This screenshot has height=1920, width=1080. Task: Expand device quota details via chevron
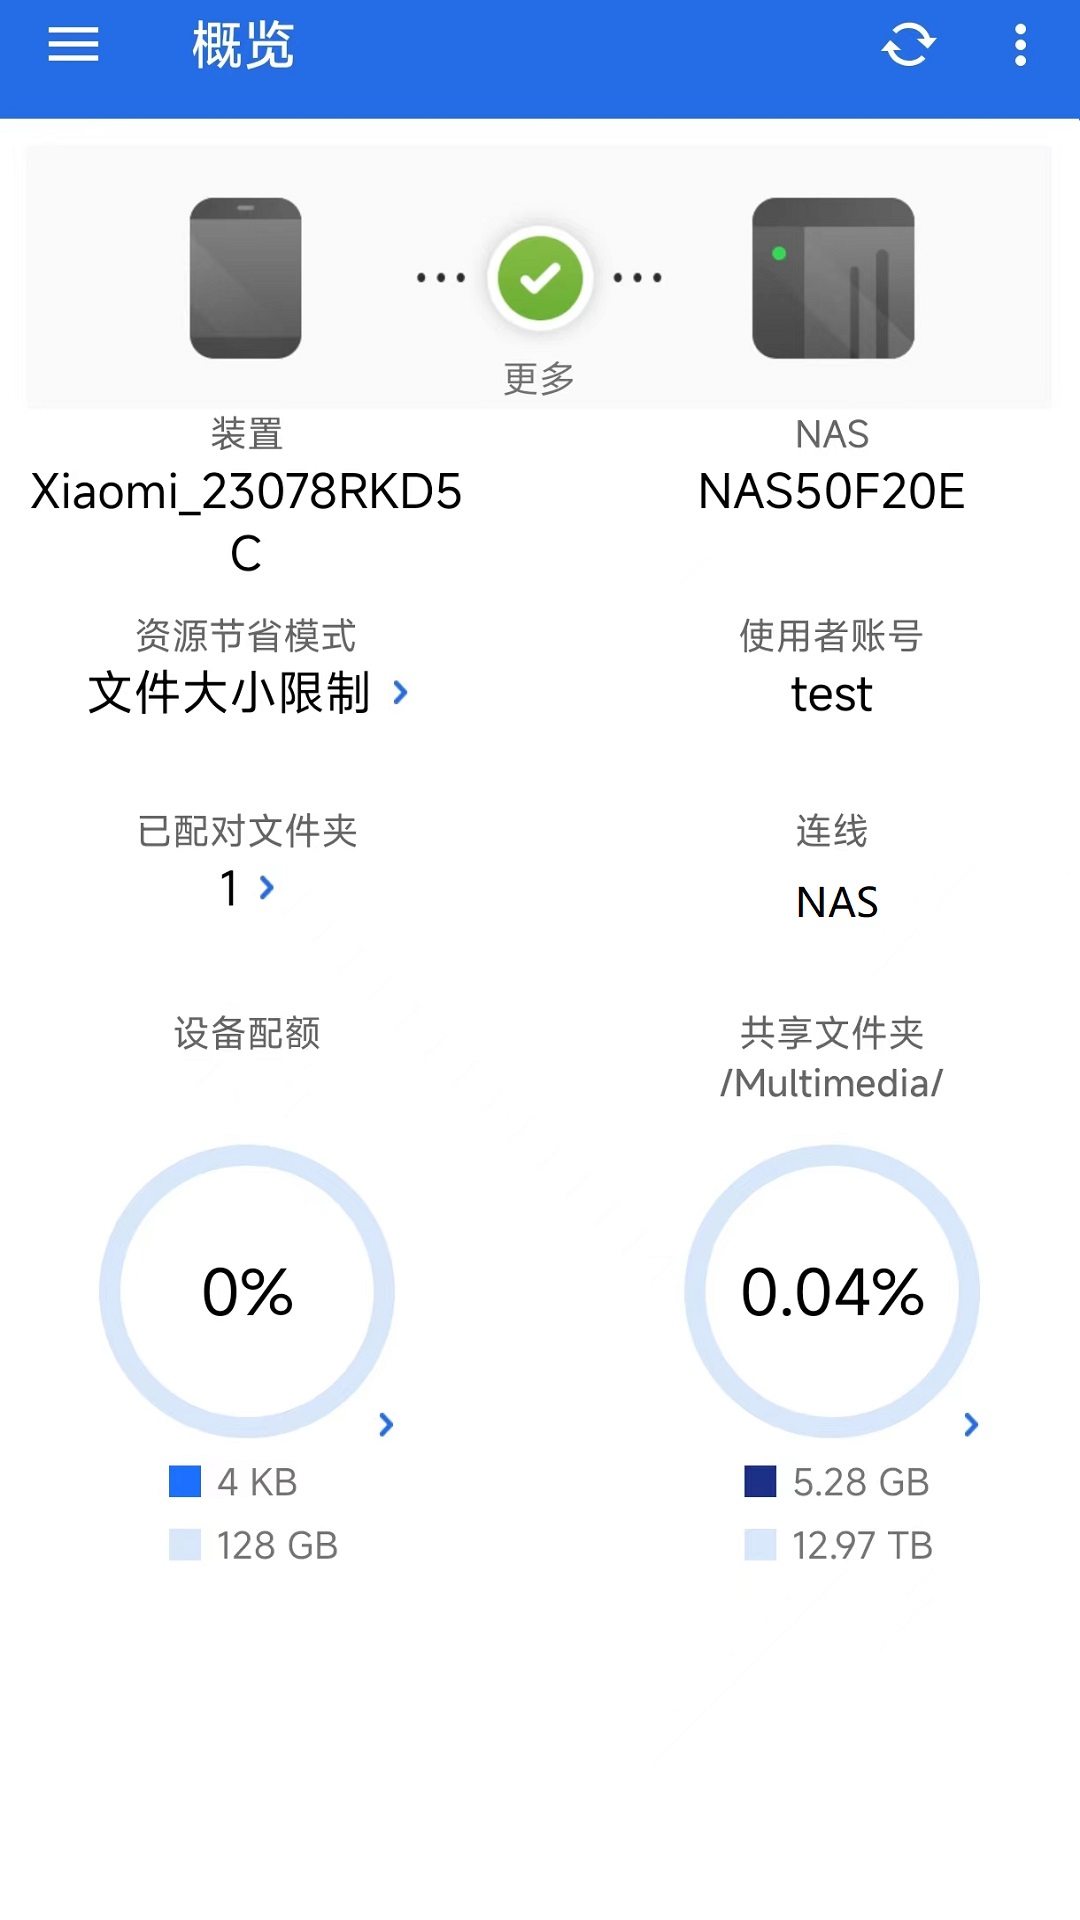tap(385, 1424)
